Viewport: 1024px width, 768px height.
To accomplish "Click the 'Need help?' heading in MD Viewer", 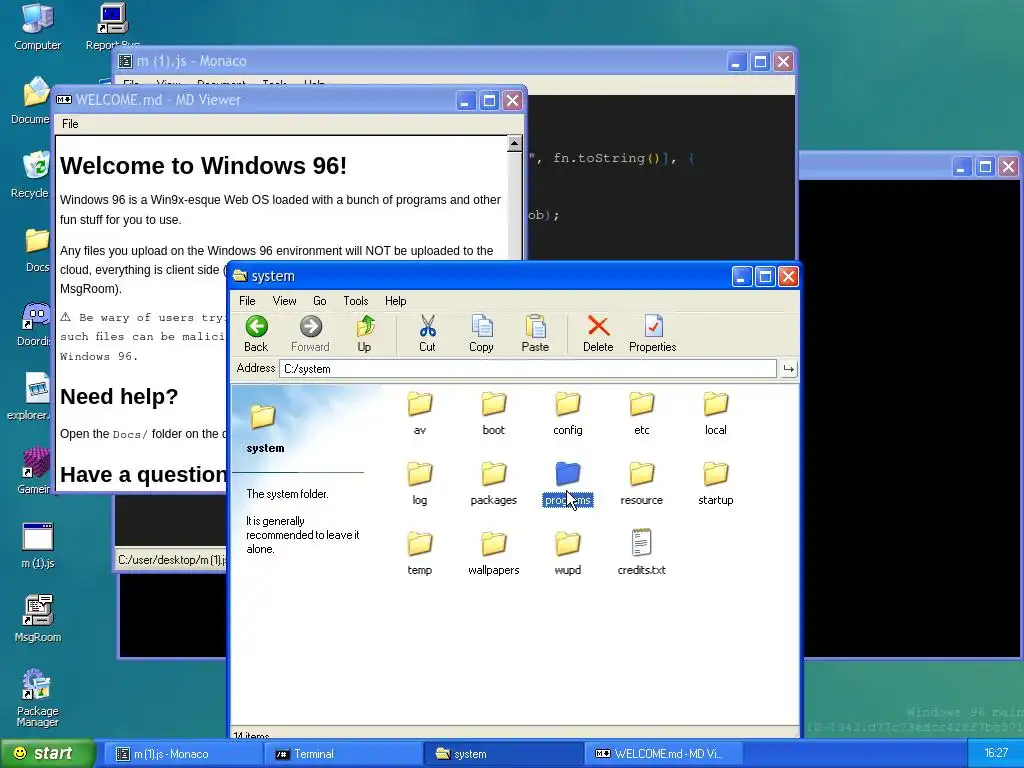I will coord(119,396).
